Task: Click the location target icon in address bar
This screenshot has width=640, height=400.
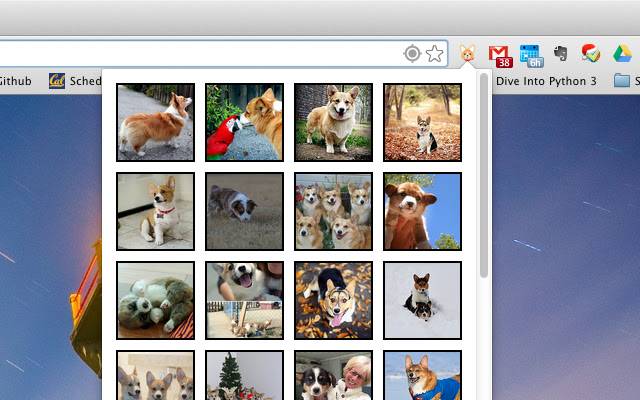Action: [412, 53]
